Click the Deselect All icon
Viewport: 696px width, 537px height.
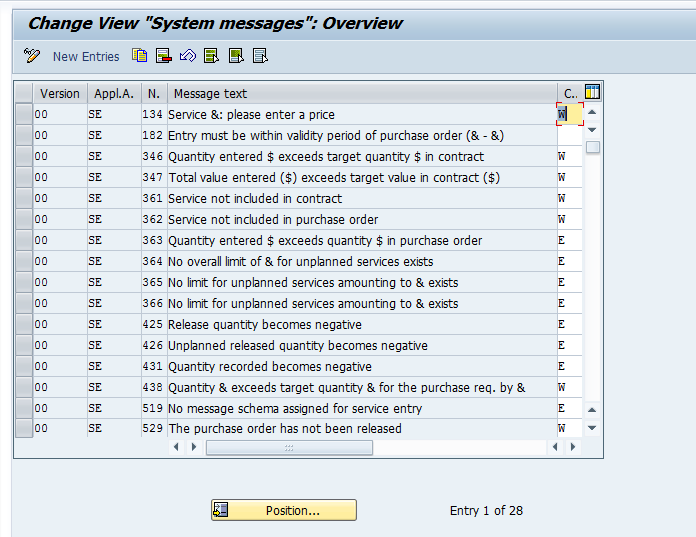[260, 56]
